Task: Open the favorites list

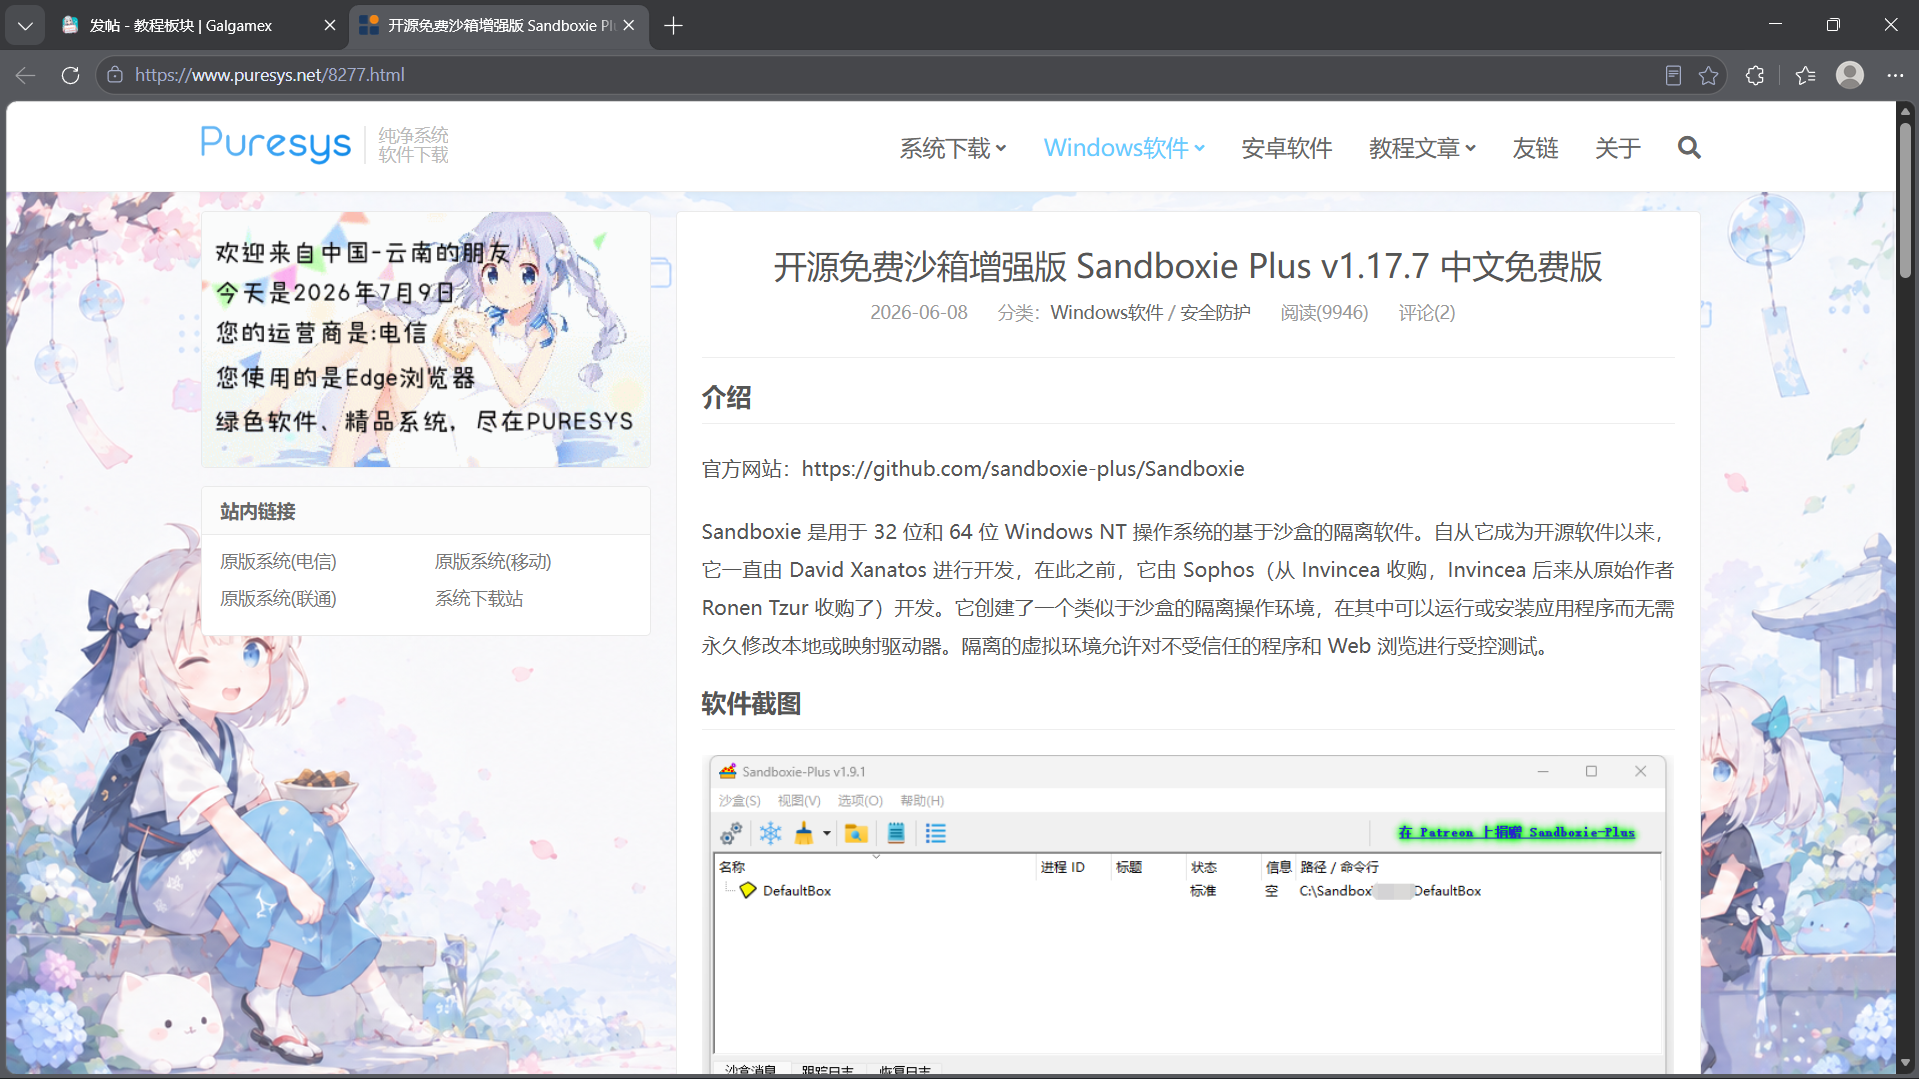Action: (x=1805, y=75)
